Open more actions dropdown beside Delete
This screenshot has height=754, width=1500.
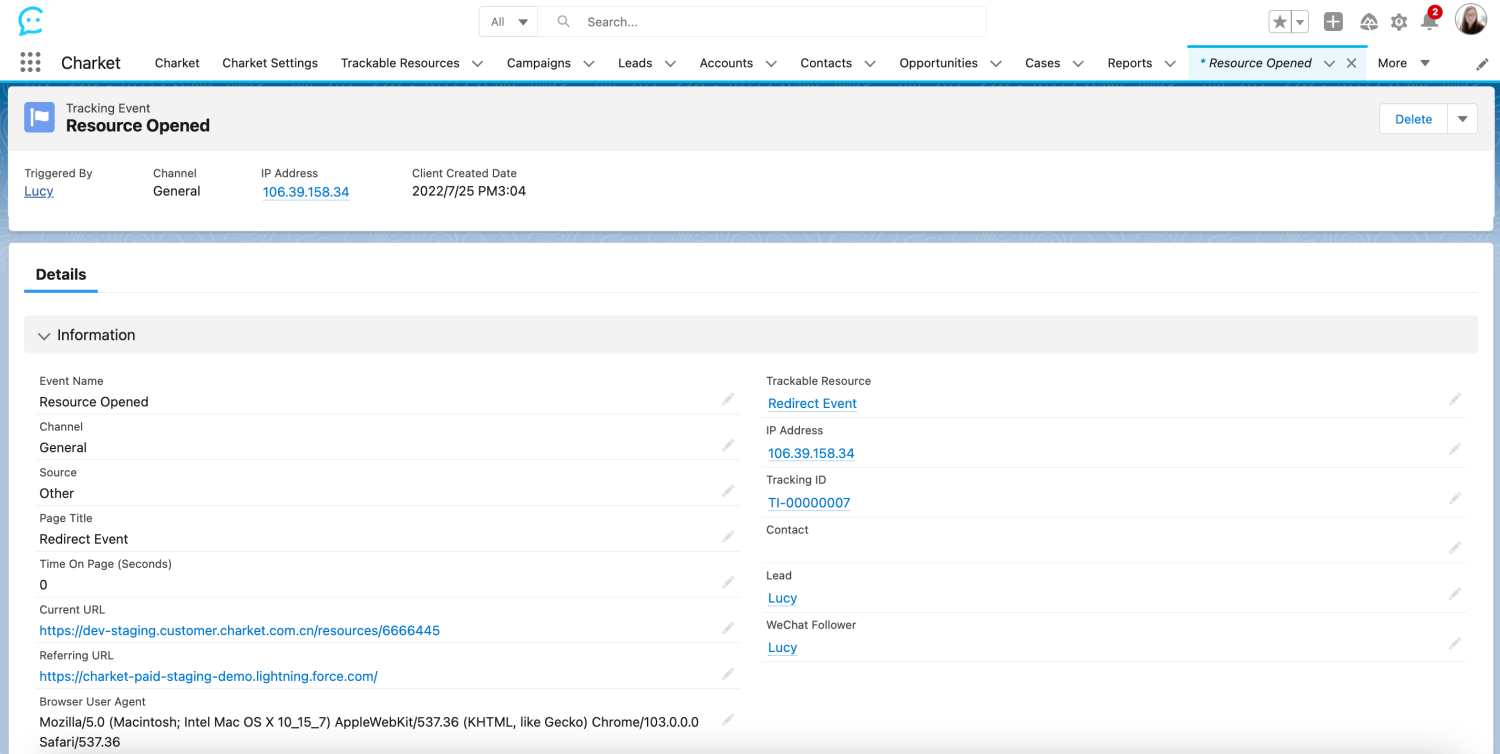click(1462, 119)
